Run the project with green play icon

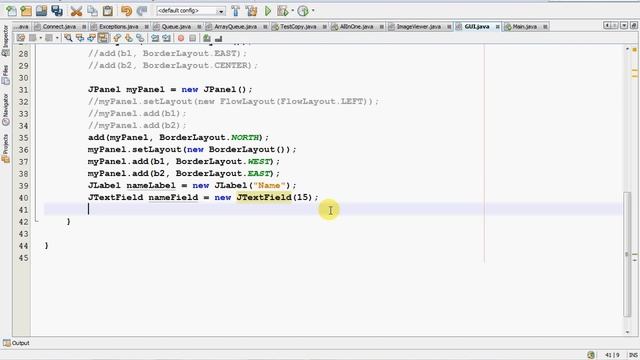pos(268,11)
